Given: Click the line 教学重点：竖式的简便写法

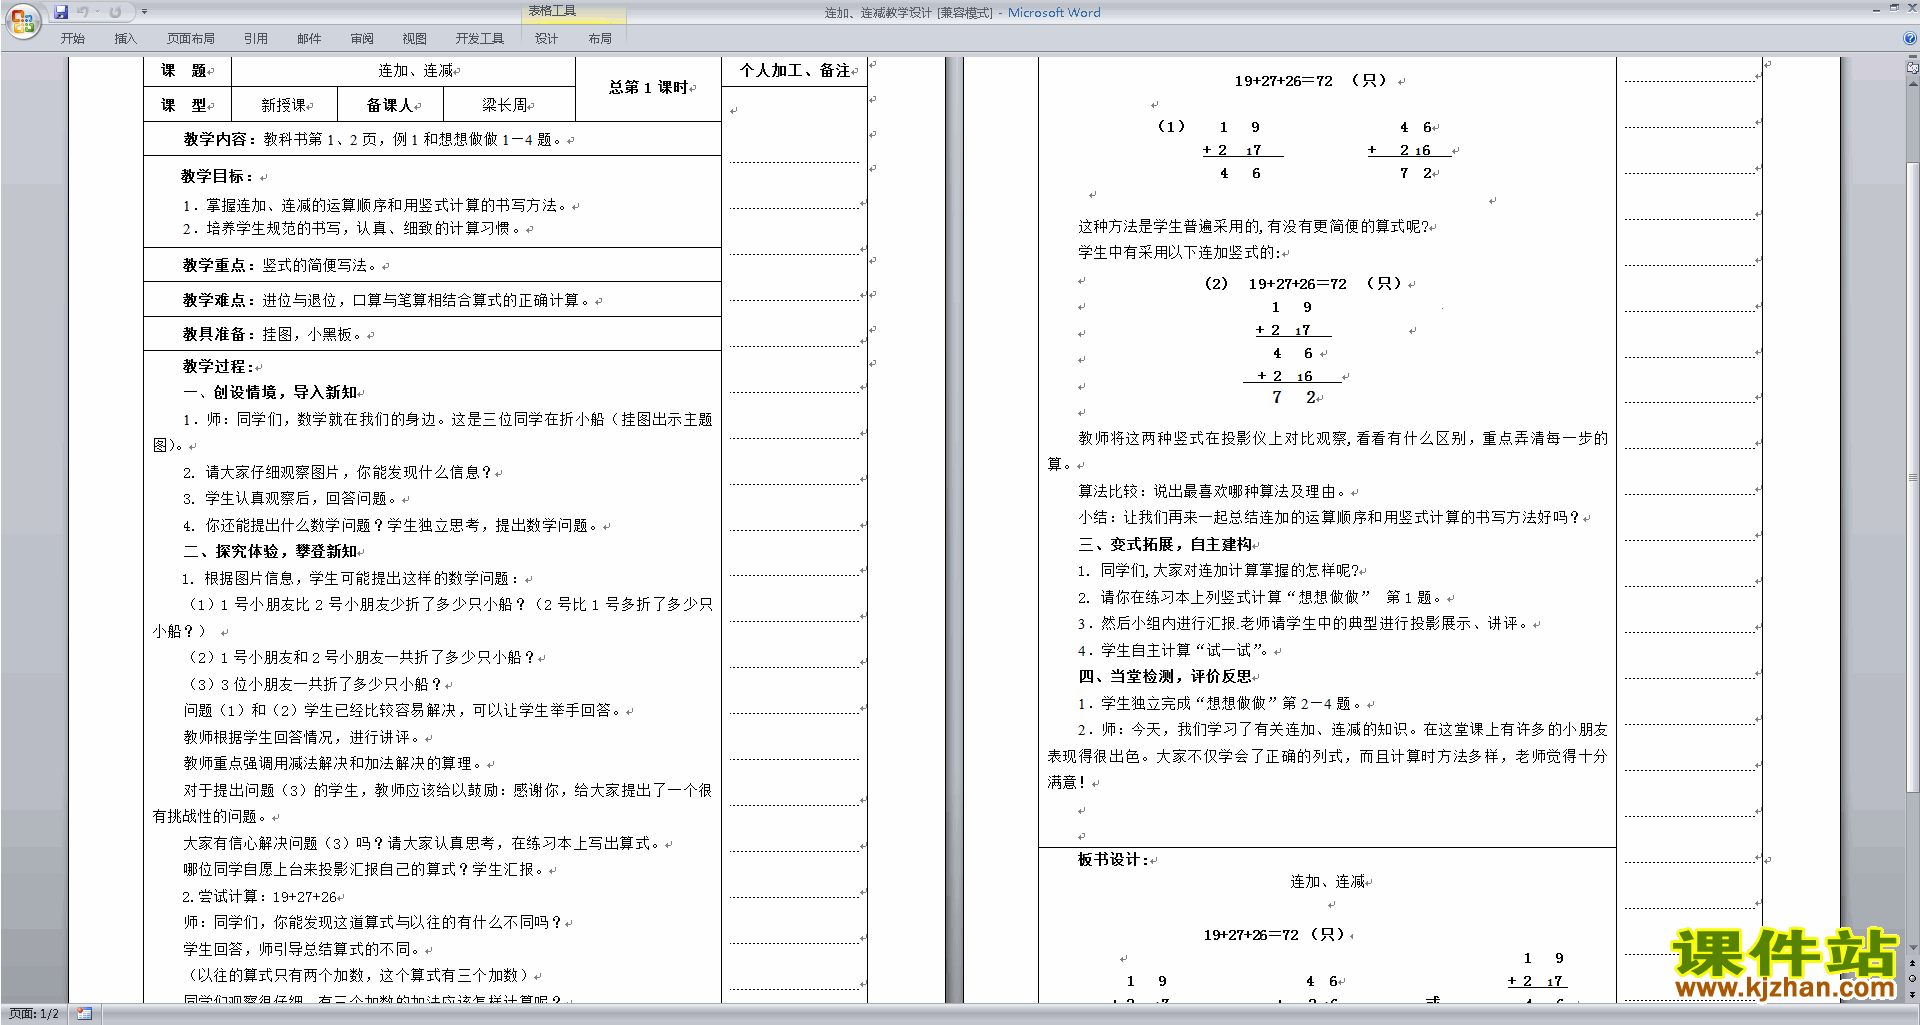Looking at the screenshot, I should [x=280, y=266].
